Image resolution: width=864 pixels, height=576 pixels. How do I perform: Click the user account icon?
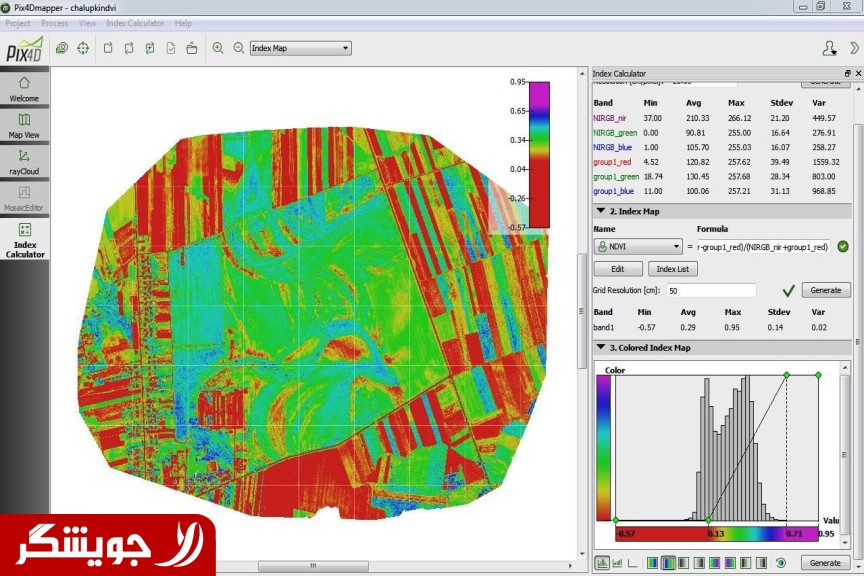coord(829,48)
